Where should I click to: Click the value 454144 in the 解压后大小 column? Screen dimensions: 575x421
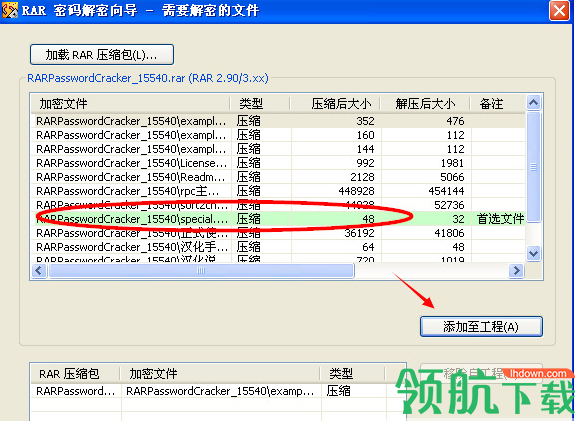point(446,191)
